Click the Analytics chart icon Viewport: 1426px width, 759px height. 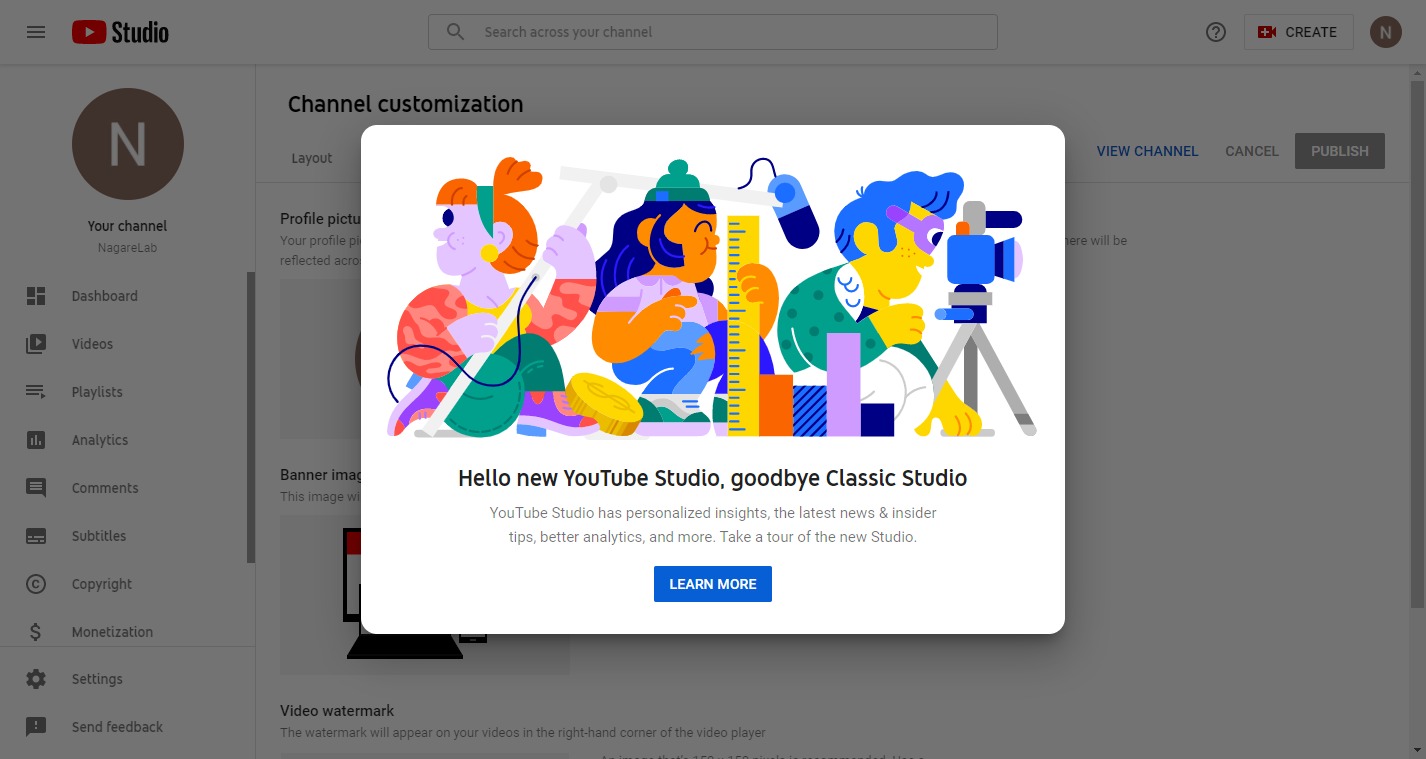(x=36, y=440)
